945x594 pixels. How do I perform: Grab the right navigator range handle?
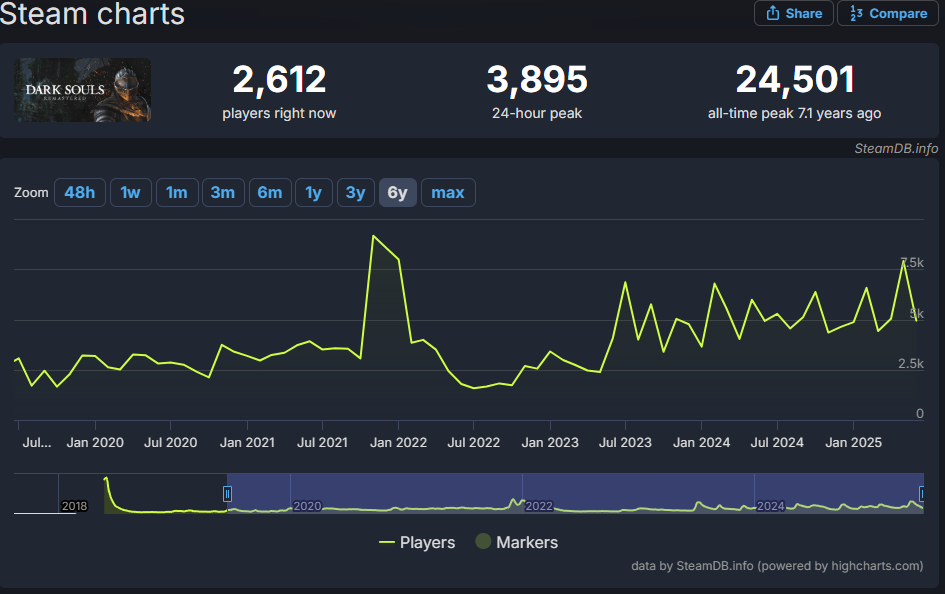tap(921, 494)
